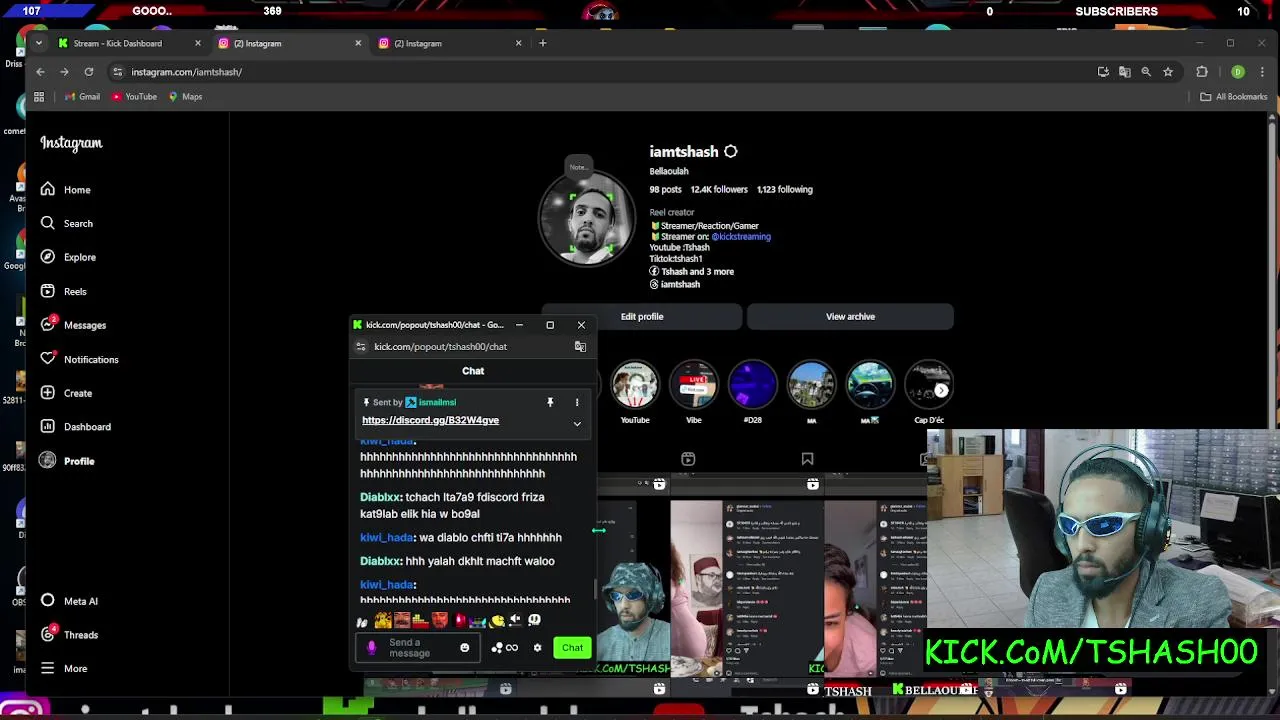Screen dimensions: 1280x720
Task: Open Reels from the Instagram sidebar
Action: pos(64,291)
